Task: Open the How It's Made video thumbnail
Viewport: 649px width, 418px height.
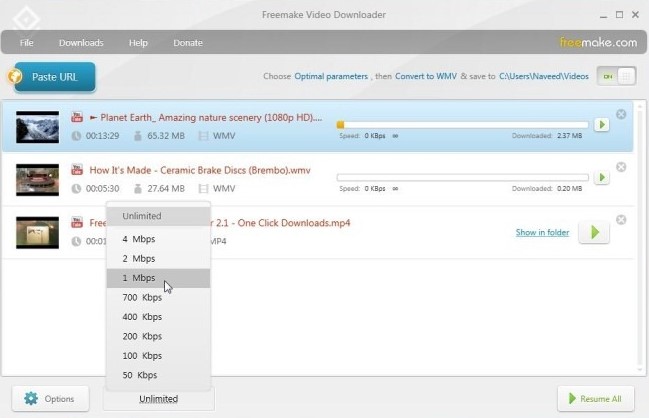Action: 37,180
